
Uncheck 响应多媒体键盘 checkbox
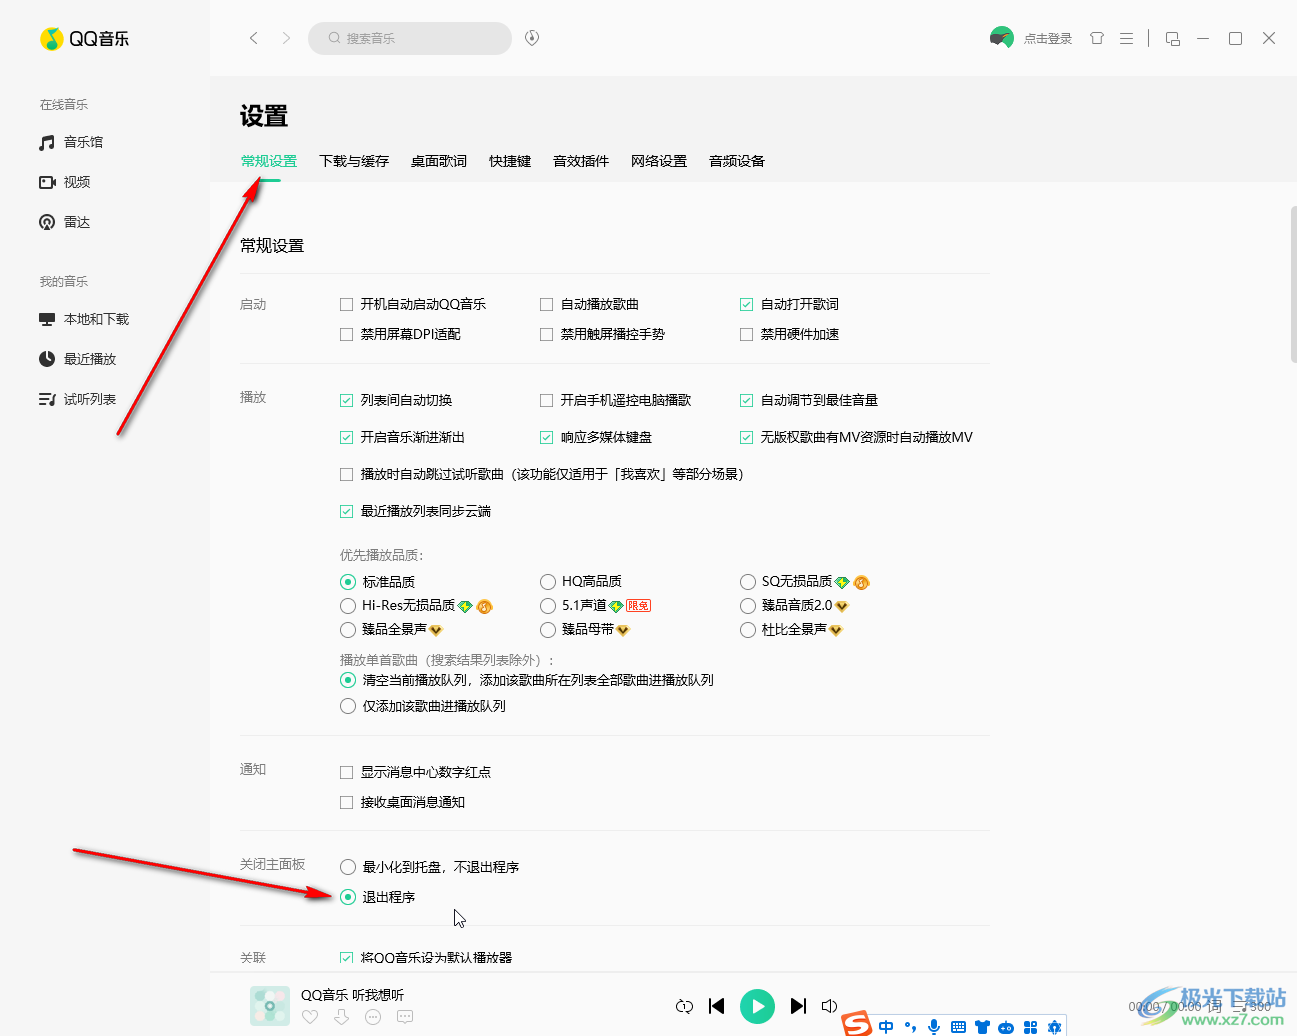547,437
